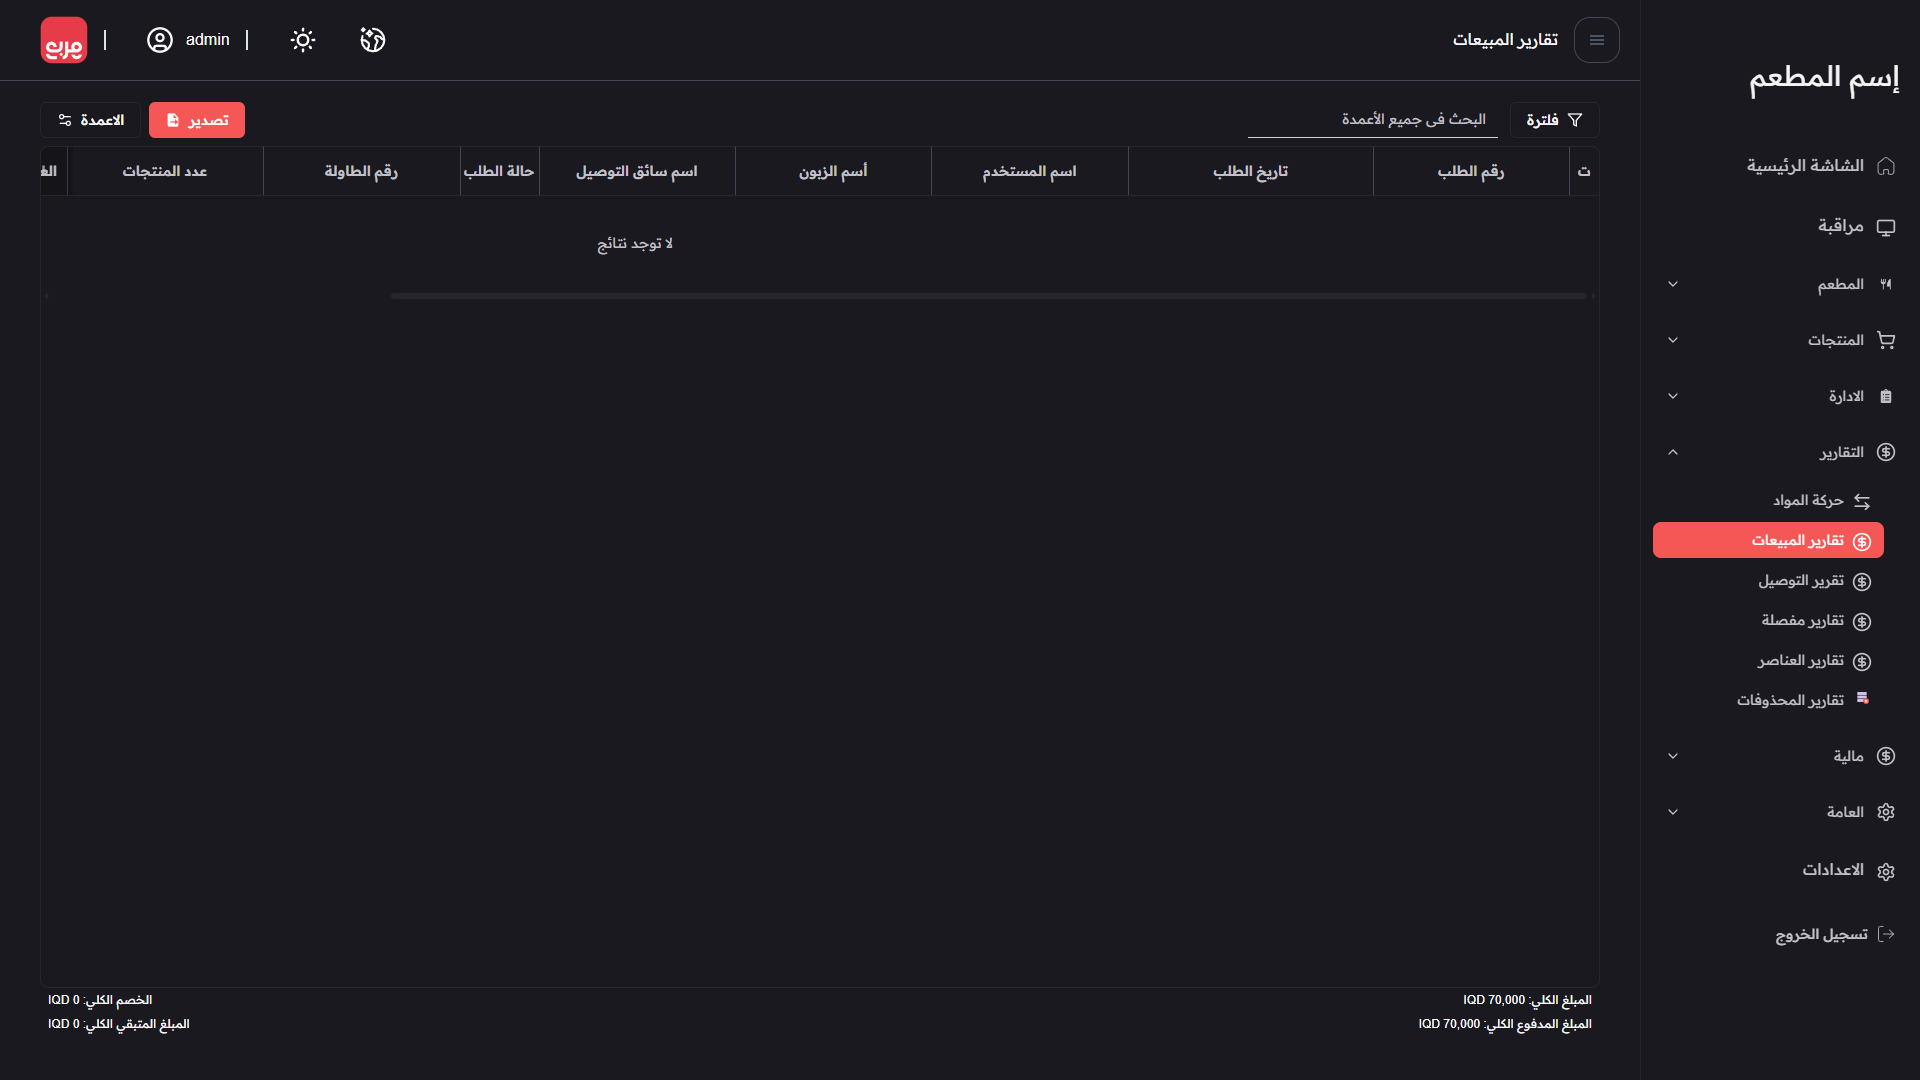Select حركة المواد report item
This screenshot has width=1920, height=1080.
coord(1808,501)
